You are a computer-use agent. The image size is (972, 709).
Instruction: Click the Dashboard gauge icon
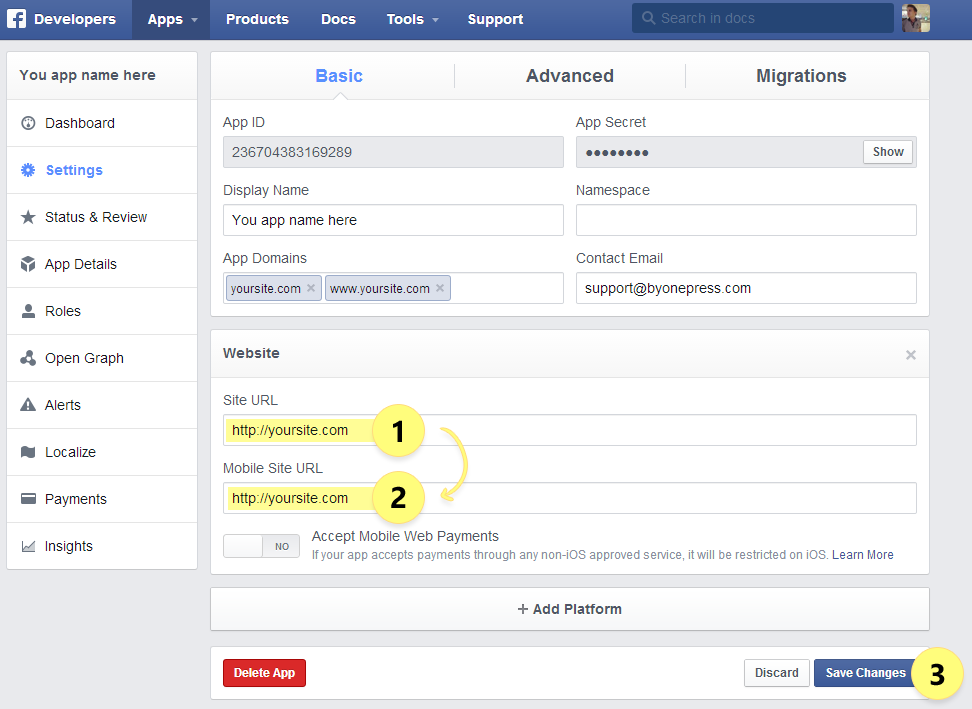click(28, 123)
